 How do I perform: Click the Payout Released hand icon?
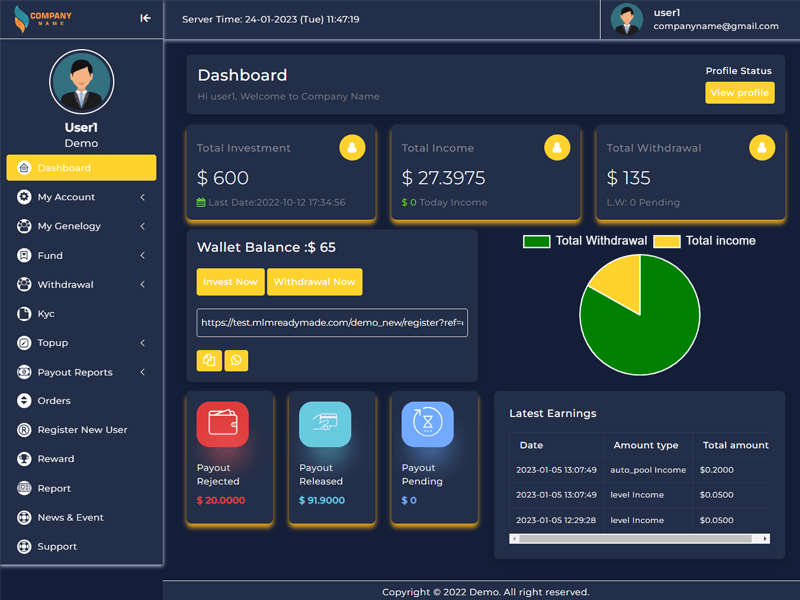click(x=325, y=424)
